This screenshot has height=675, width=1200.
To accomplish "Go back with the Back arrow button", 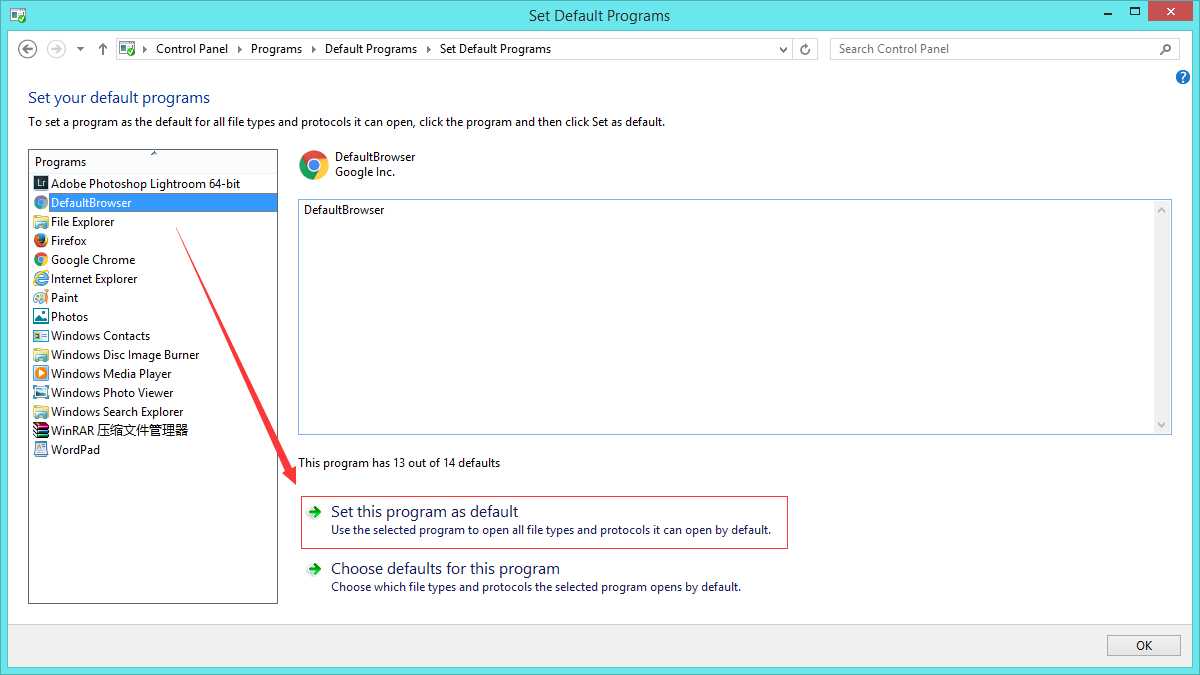I will coord(28,49).
